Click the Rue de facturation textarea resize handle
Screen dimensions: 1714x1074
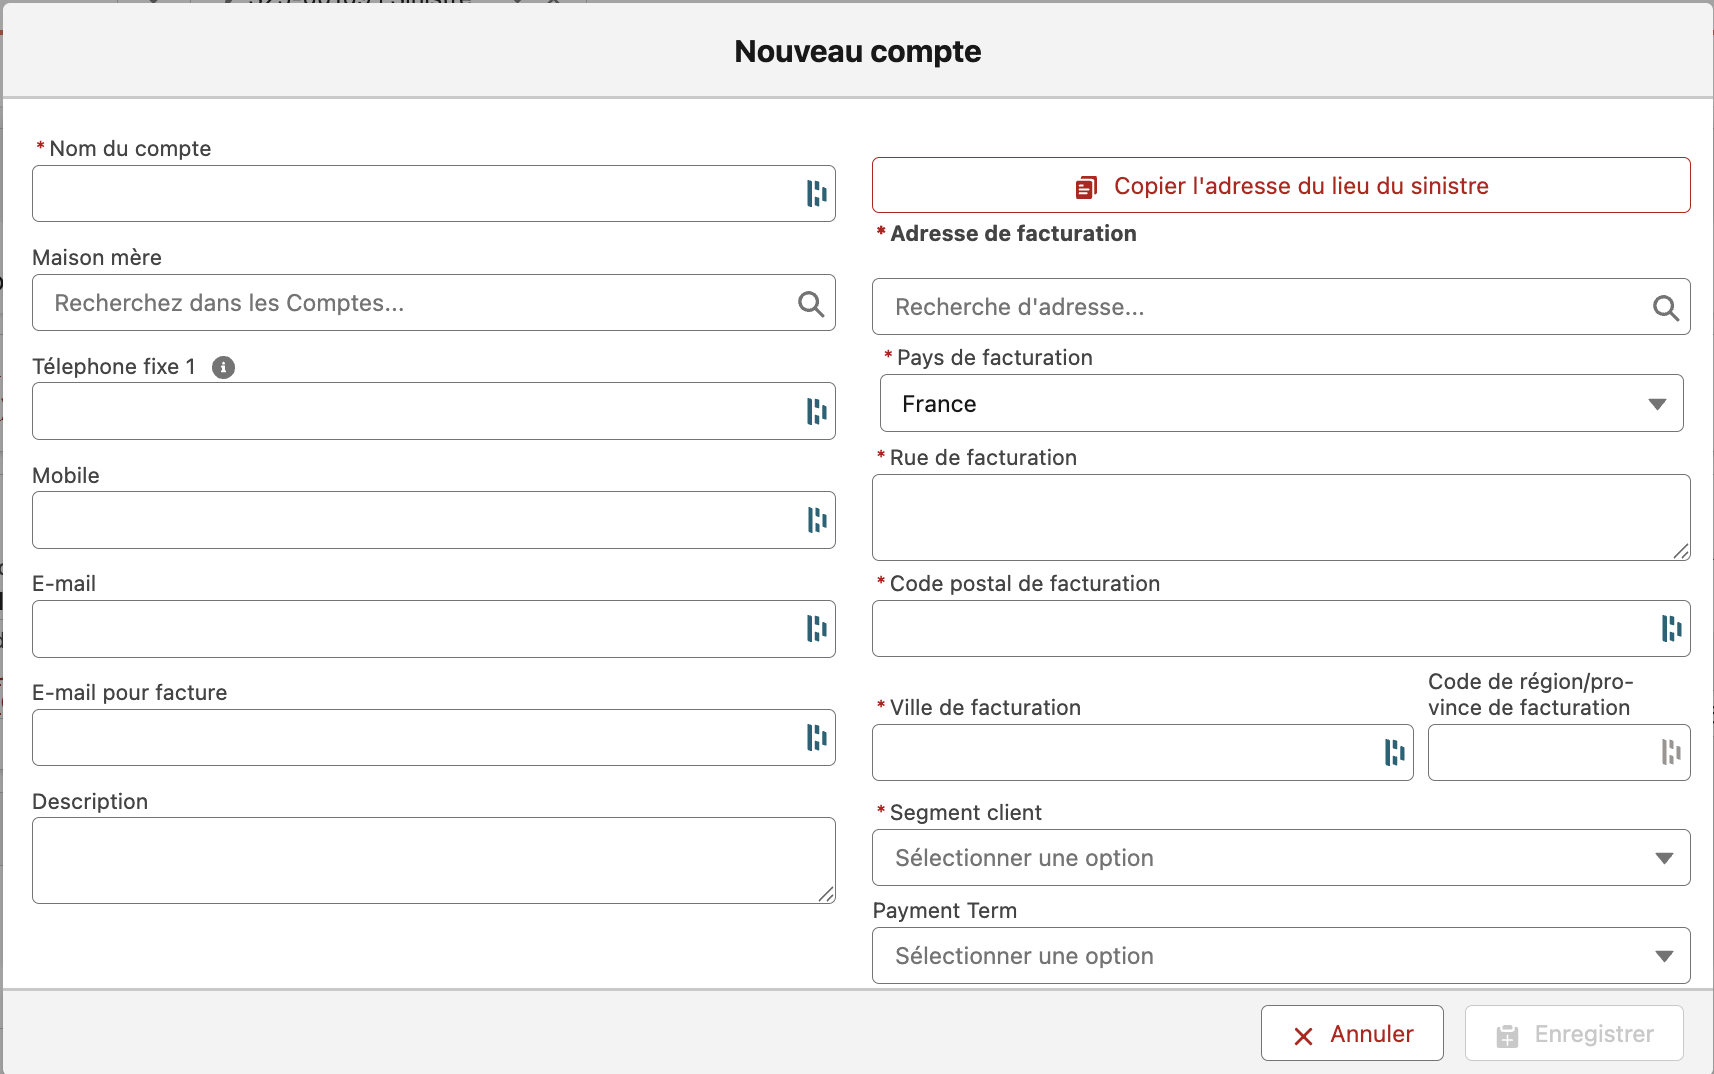click(x=1681, y=551)
